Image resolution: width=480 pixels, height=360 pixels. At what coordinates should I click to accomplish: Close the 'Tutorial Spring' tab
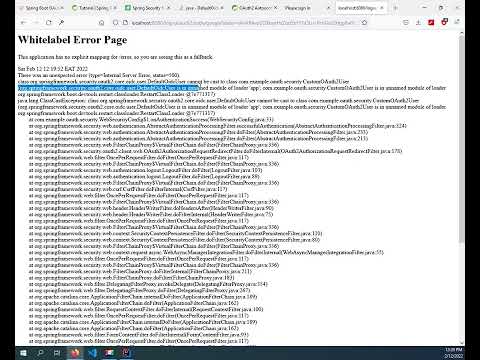coord(115,7)
